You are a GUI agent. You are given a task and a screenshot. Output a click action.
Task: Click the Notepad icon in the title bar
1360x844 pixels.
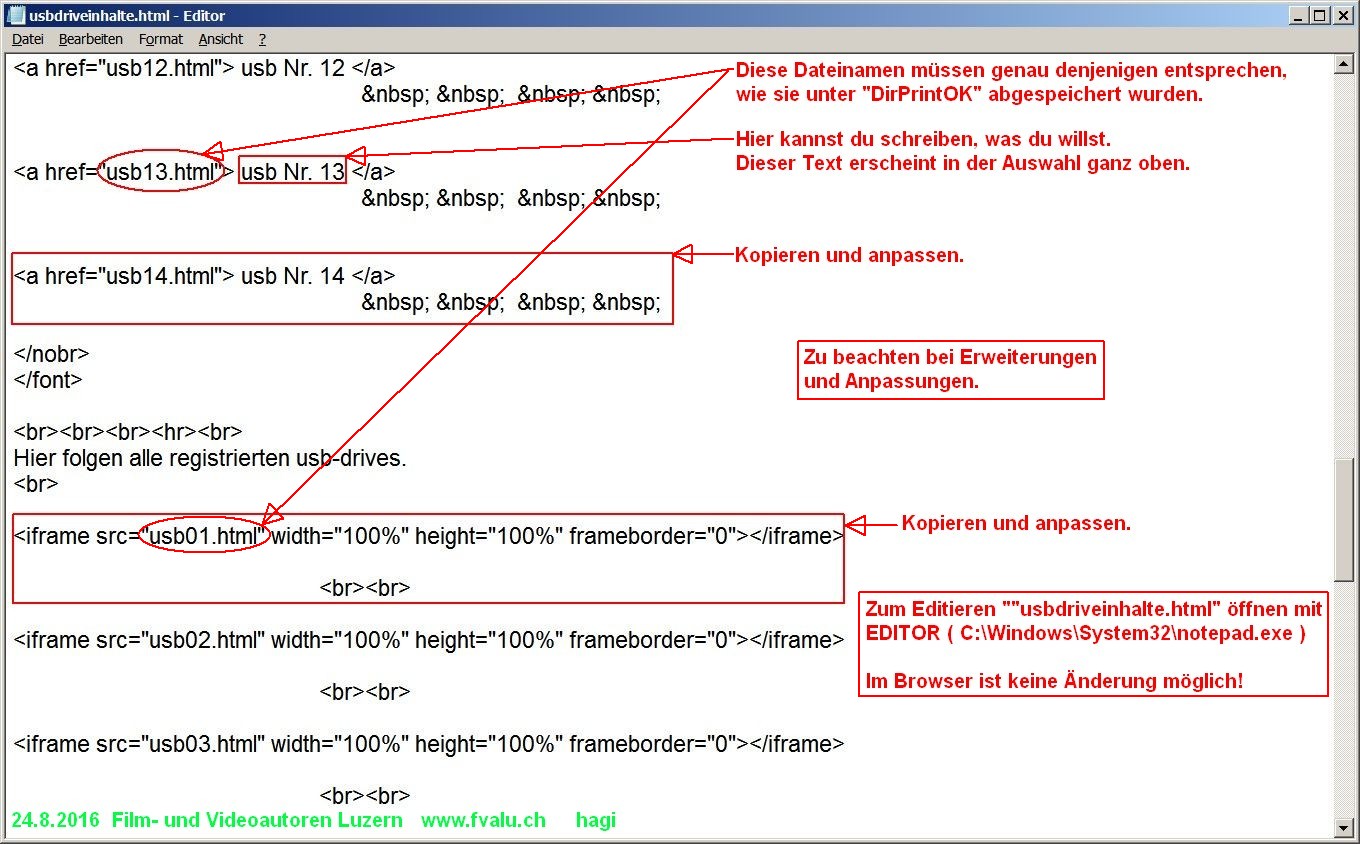[15, 15]
